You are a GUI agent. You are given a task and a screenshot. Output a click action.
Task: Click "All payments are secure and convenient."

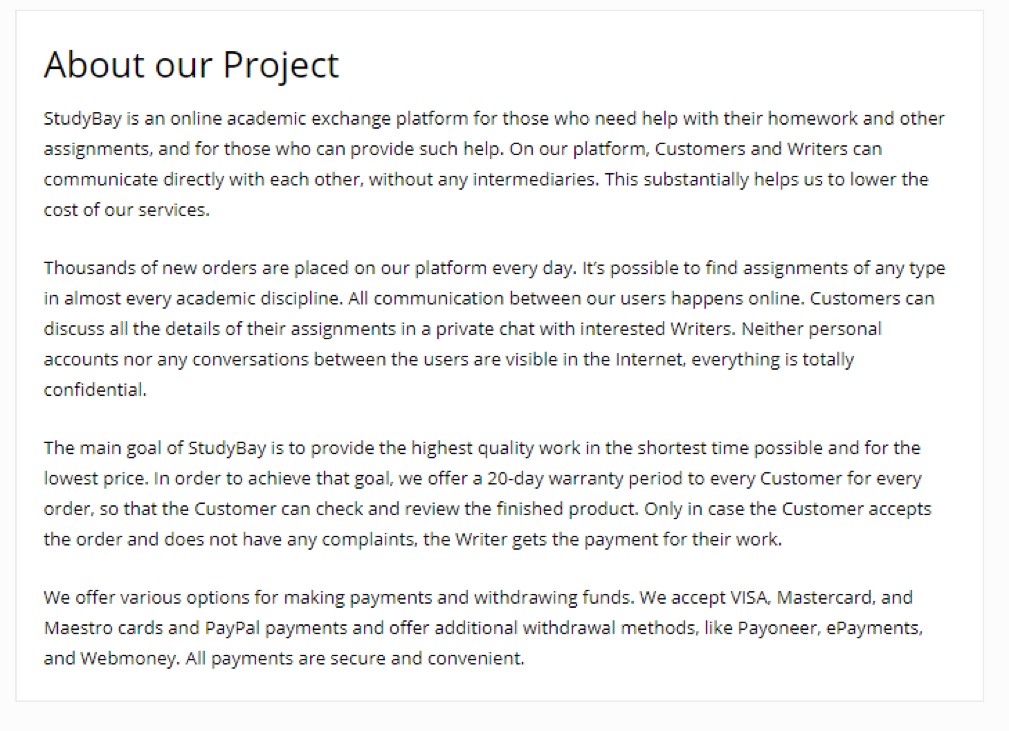click(355, 659)
